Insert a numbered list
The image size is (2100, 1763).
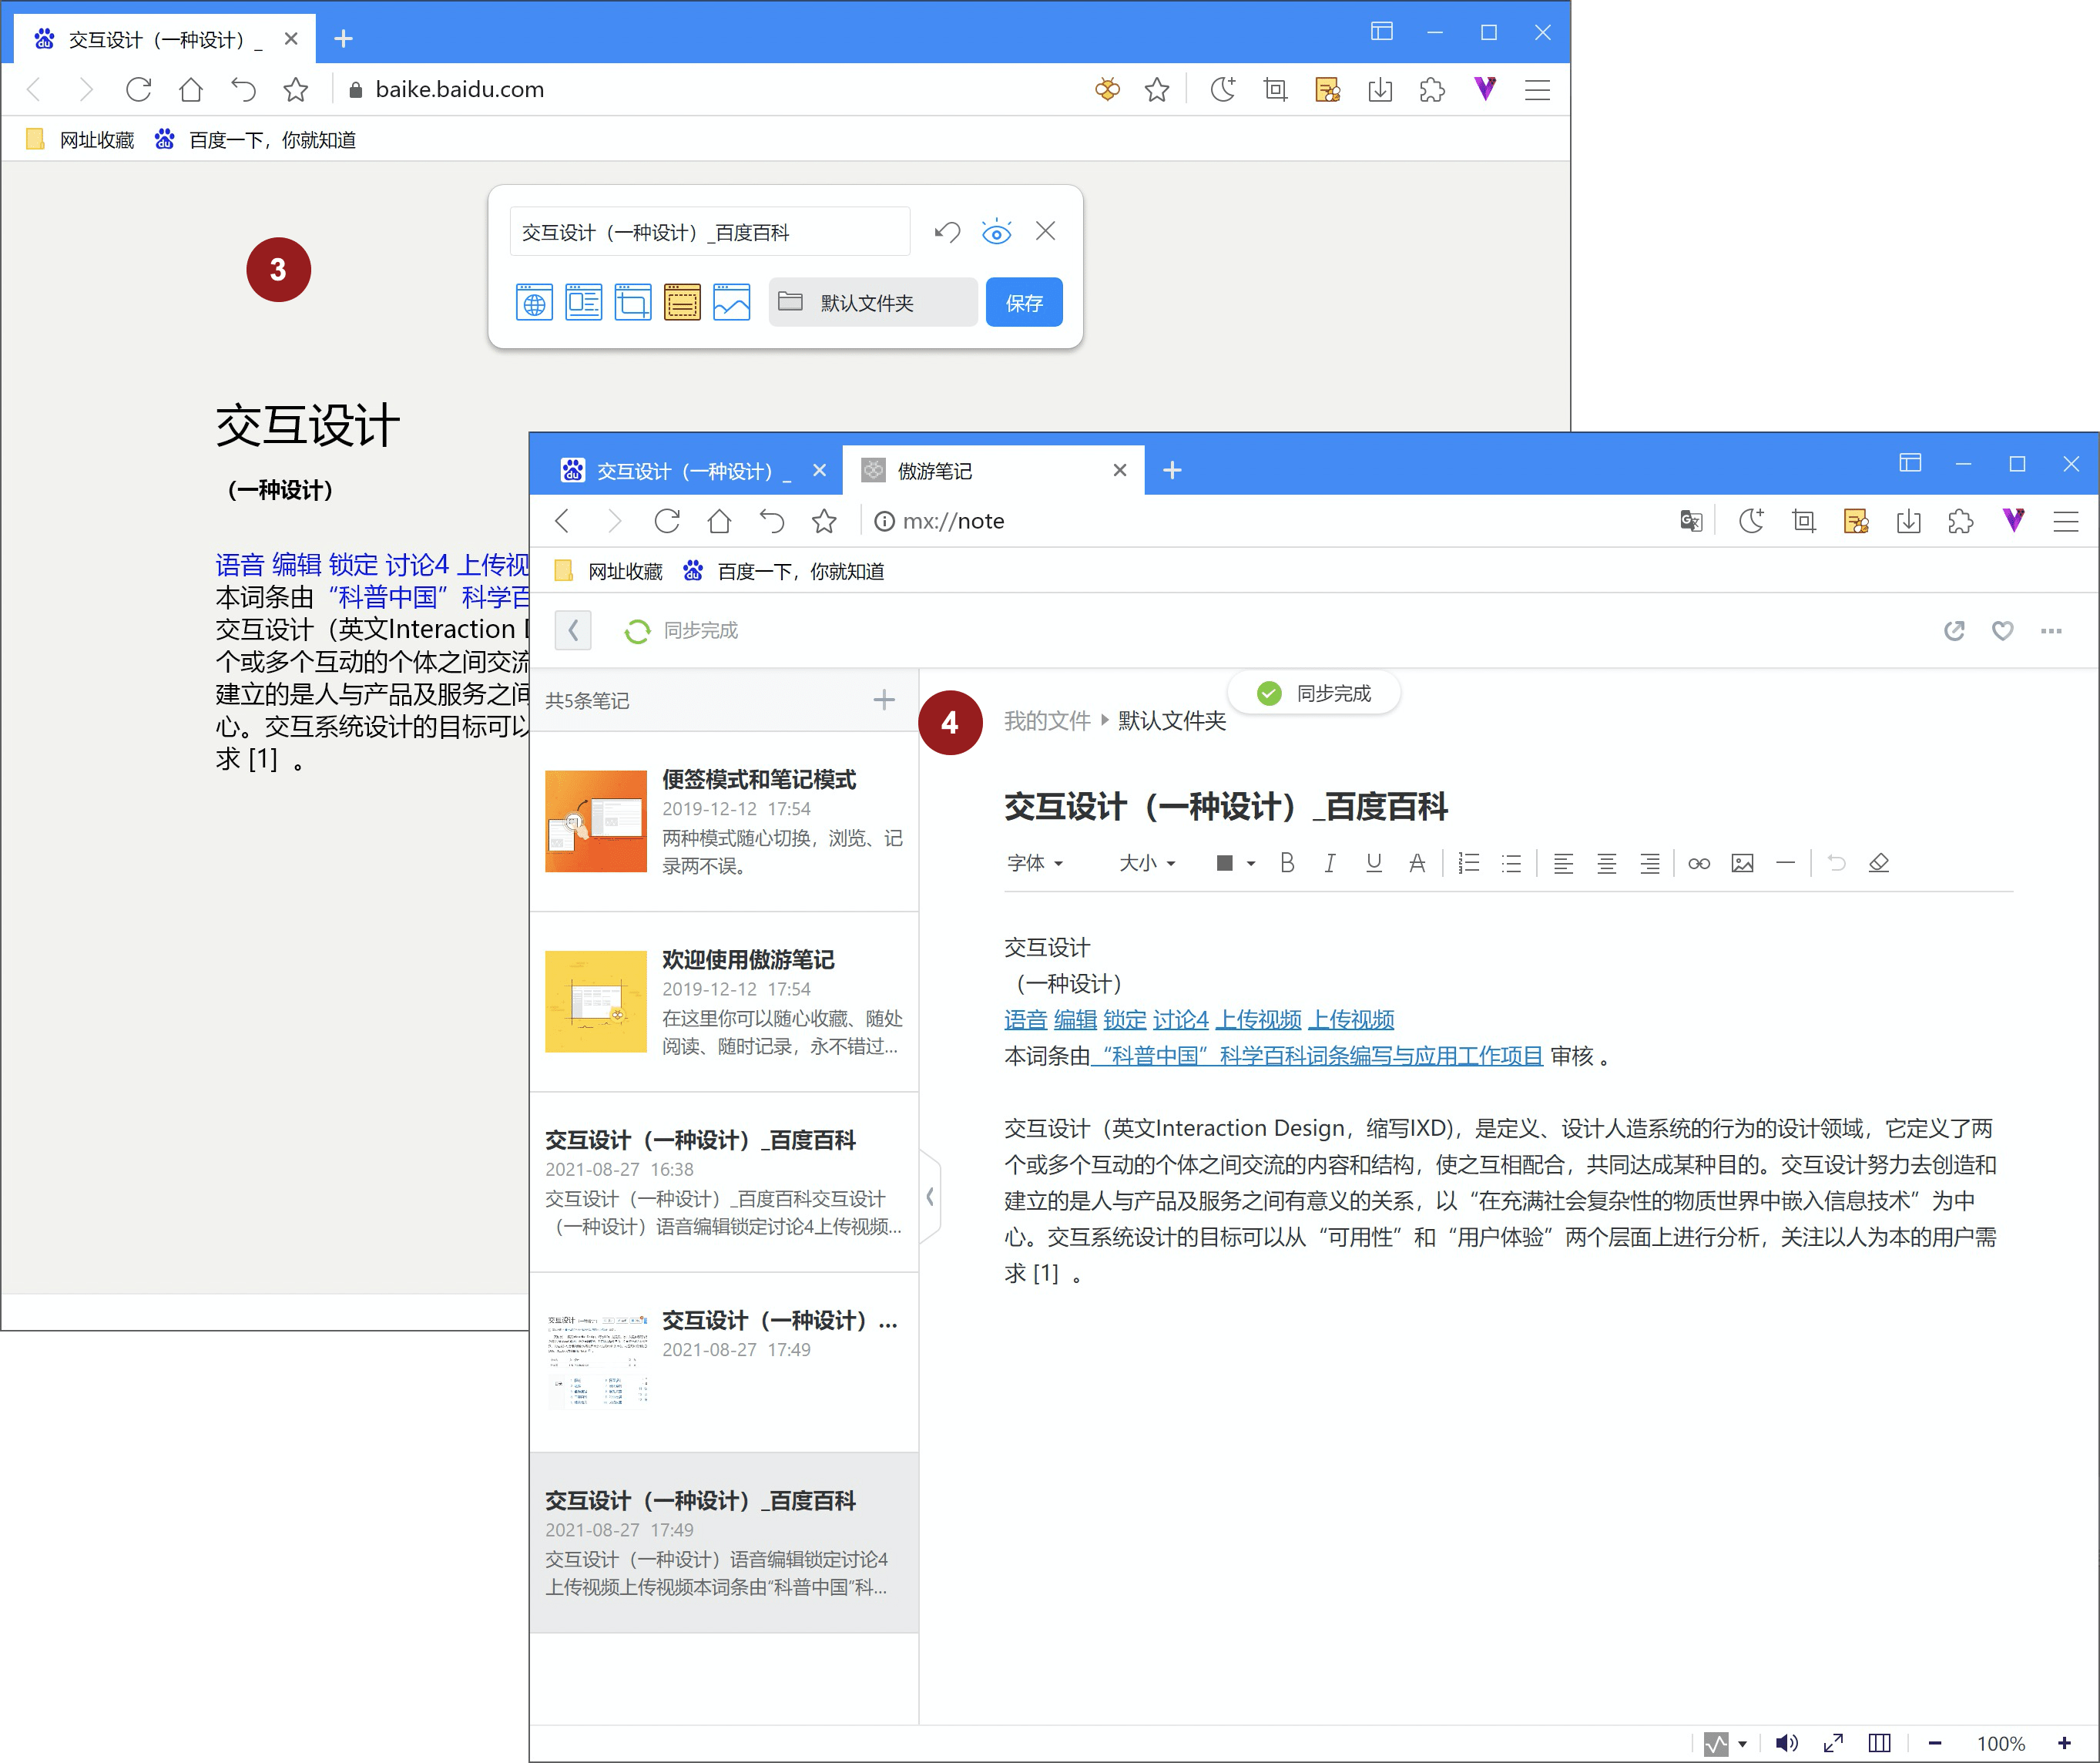1468,863
